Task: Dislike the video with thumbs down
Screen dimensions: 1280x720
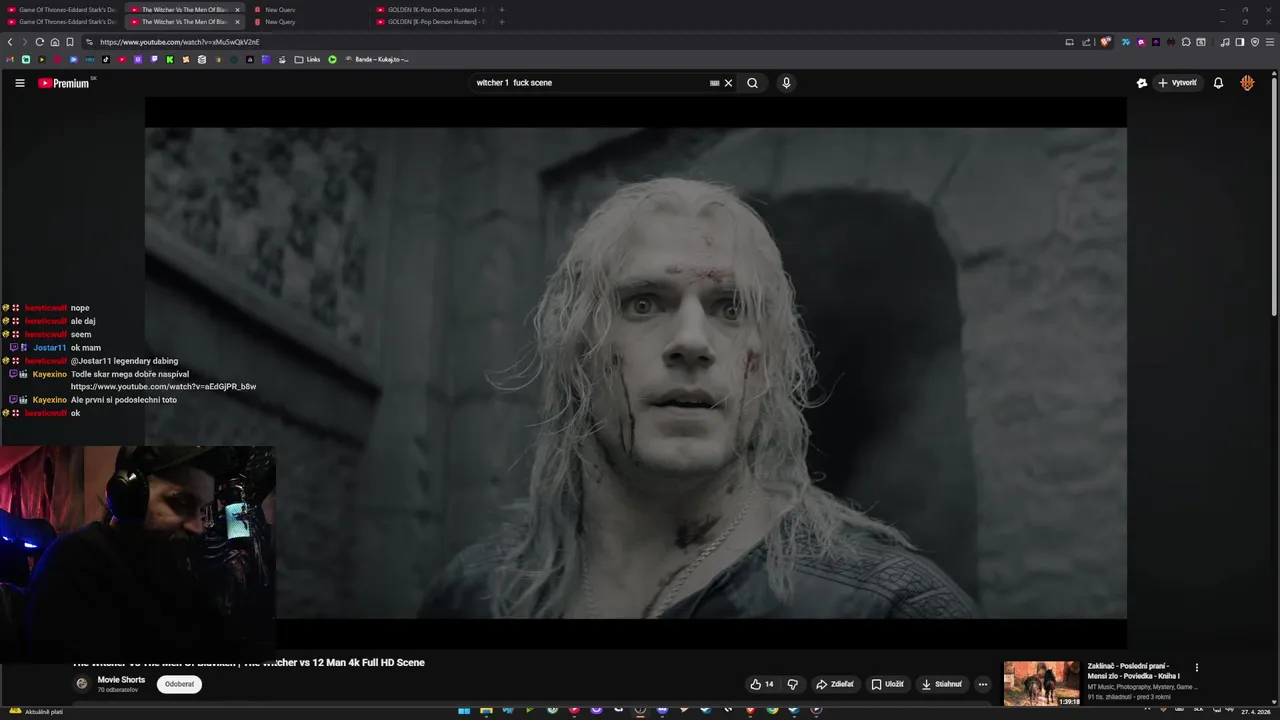Action: (x=793, y=684)
